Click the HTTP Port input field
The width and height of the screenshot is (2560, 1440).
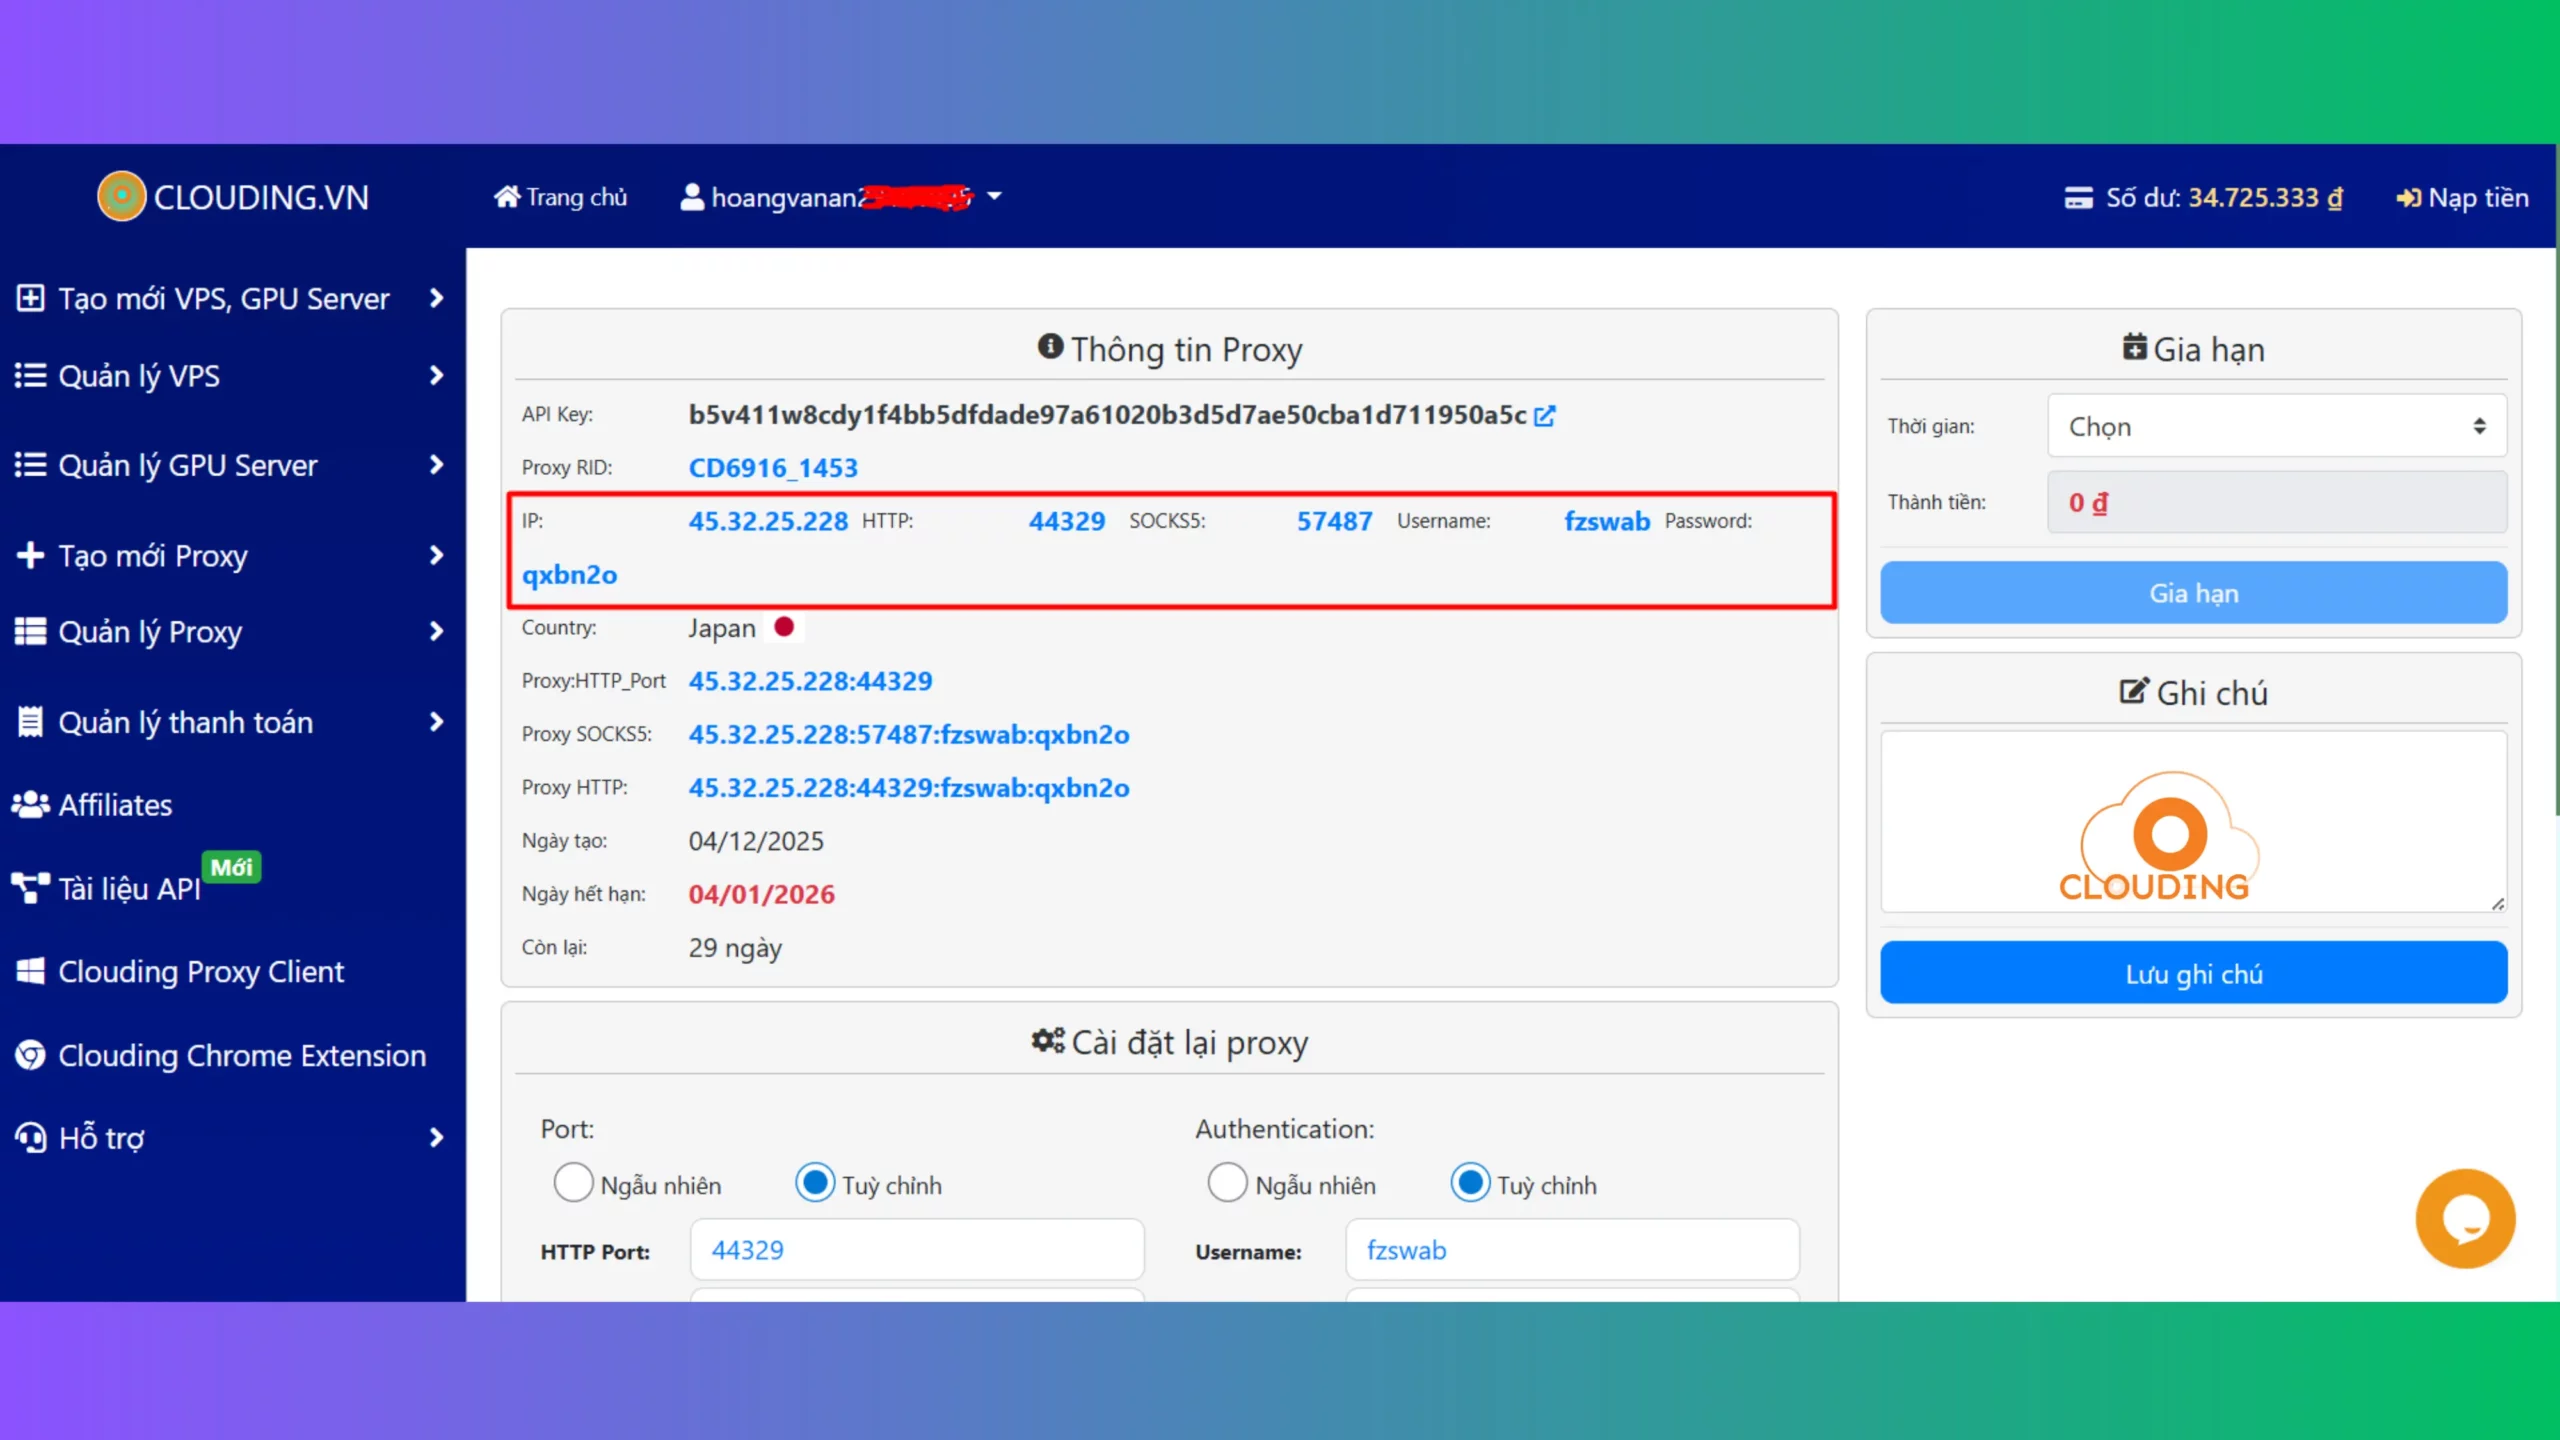coord(915,1249)
